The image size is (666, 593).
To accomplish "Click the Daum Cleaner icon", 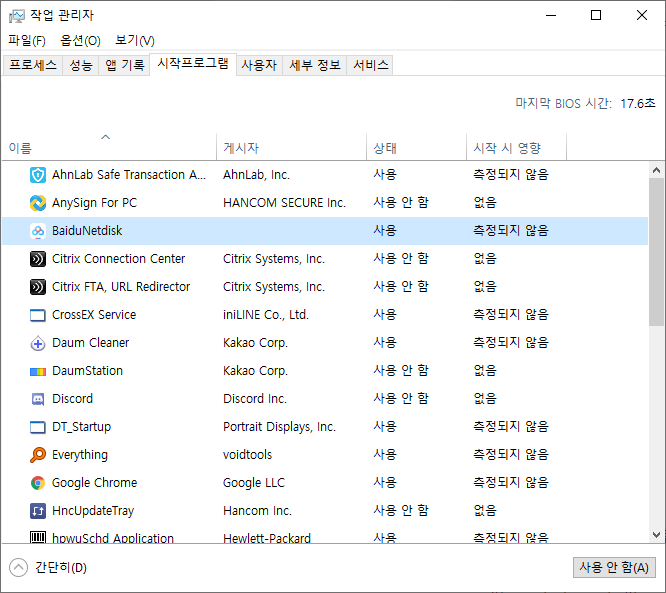I will pyautogui.click(x=38, y=343).
